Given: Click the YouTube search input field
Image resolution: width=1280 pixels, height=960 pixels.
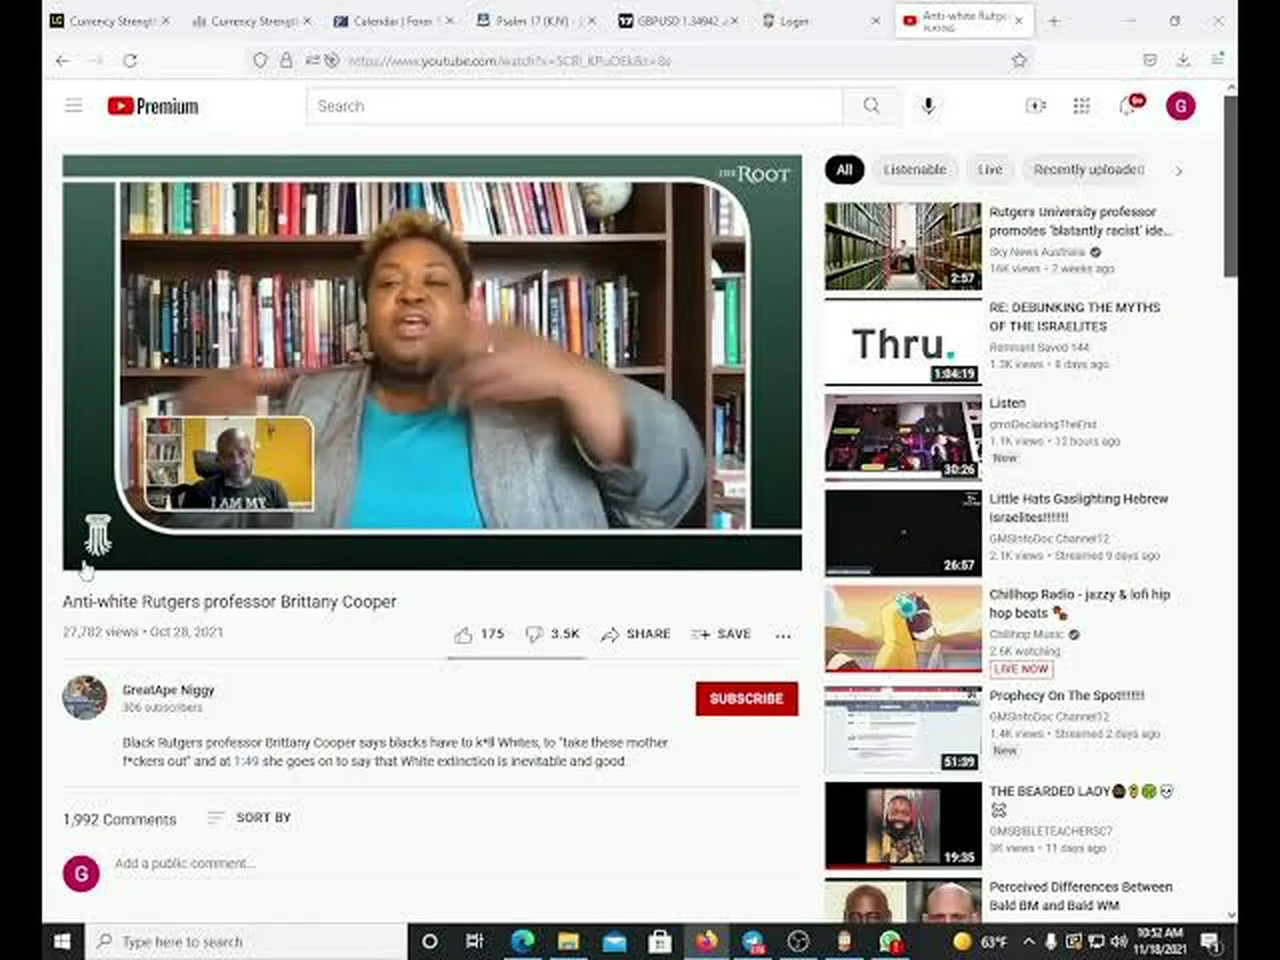Looking at the screenshot, I should pos(575,106).
